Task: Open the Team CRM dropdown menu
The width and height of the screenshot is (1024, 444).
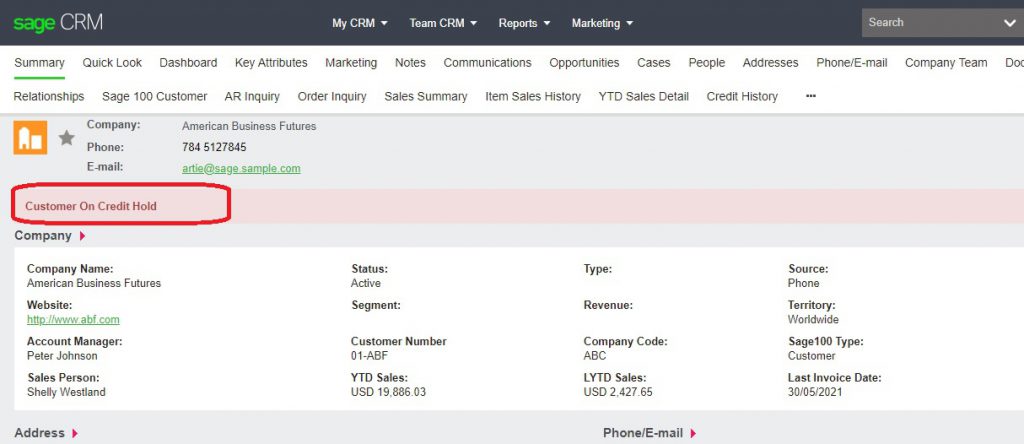Action: [443, 23]
